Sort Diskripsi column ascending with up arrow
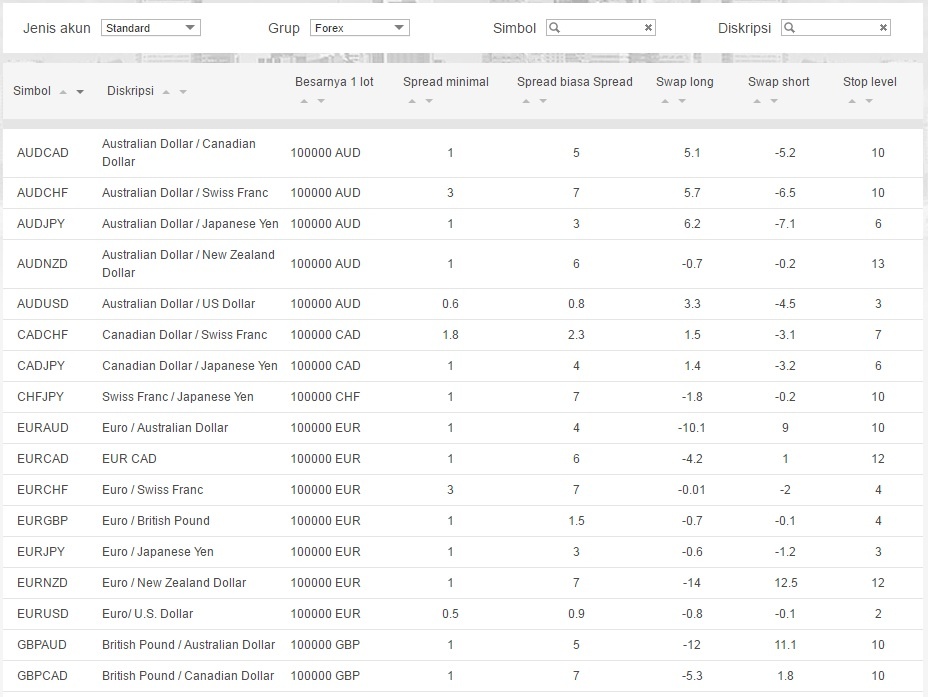This screenshot has width=928, height=697. [x=166, y=92]
